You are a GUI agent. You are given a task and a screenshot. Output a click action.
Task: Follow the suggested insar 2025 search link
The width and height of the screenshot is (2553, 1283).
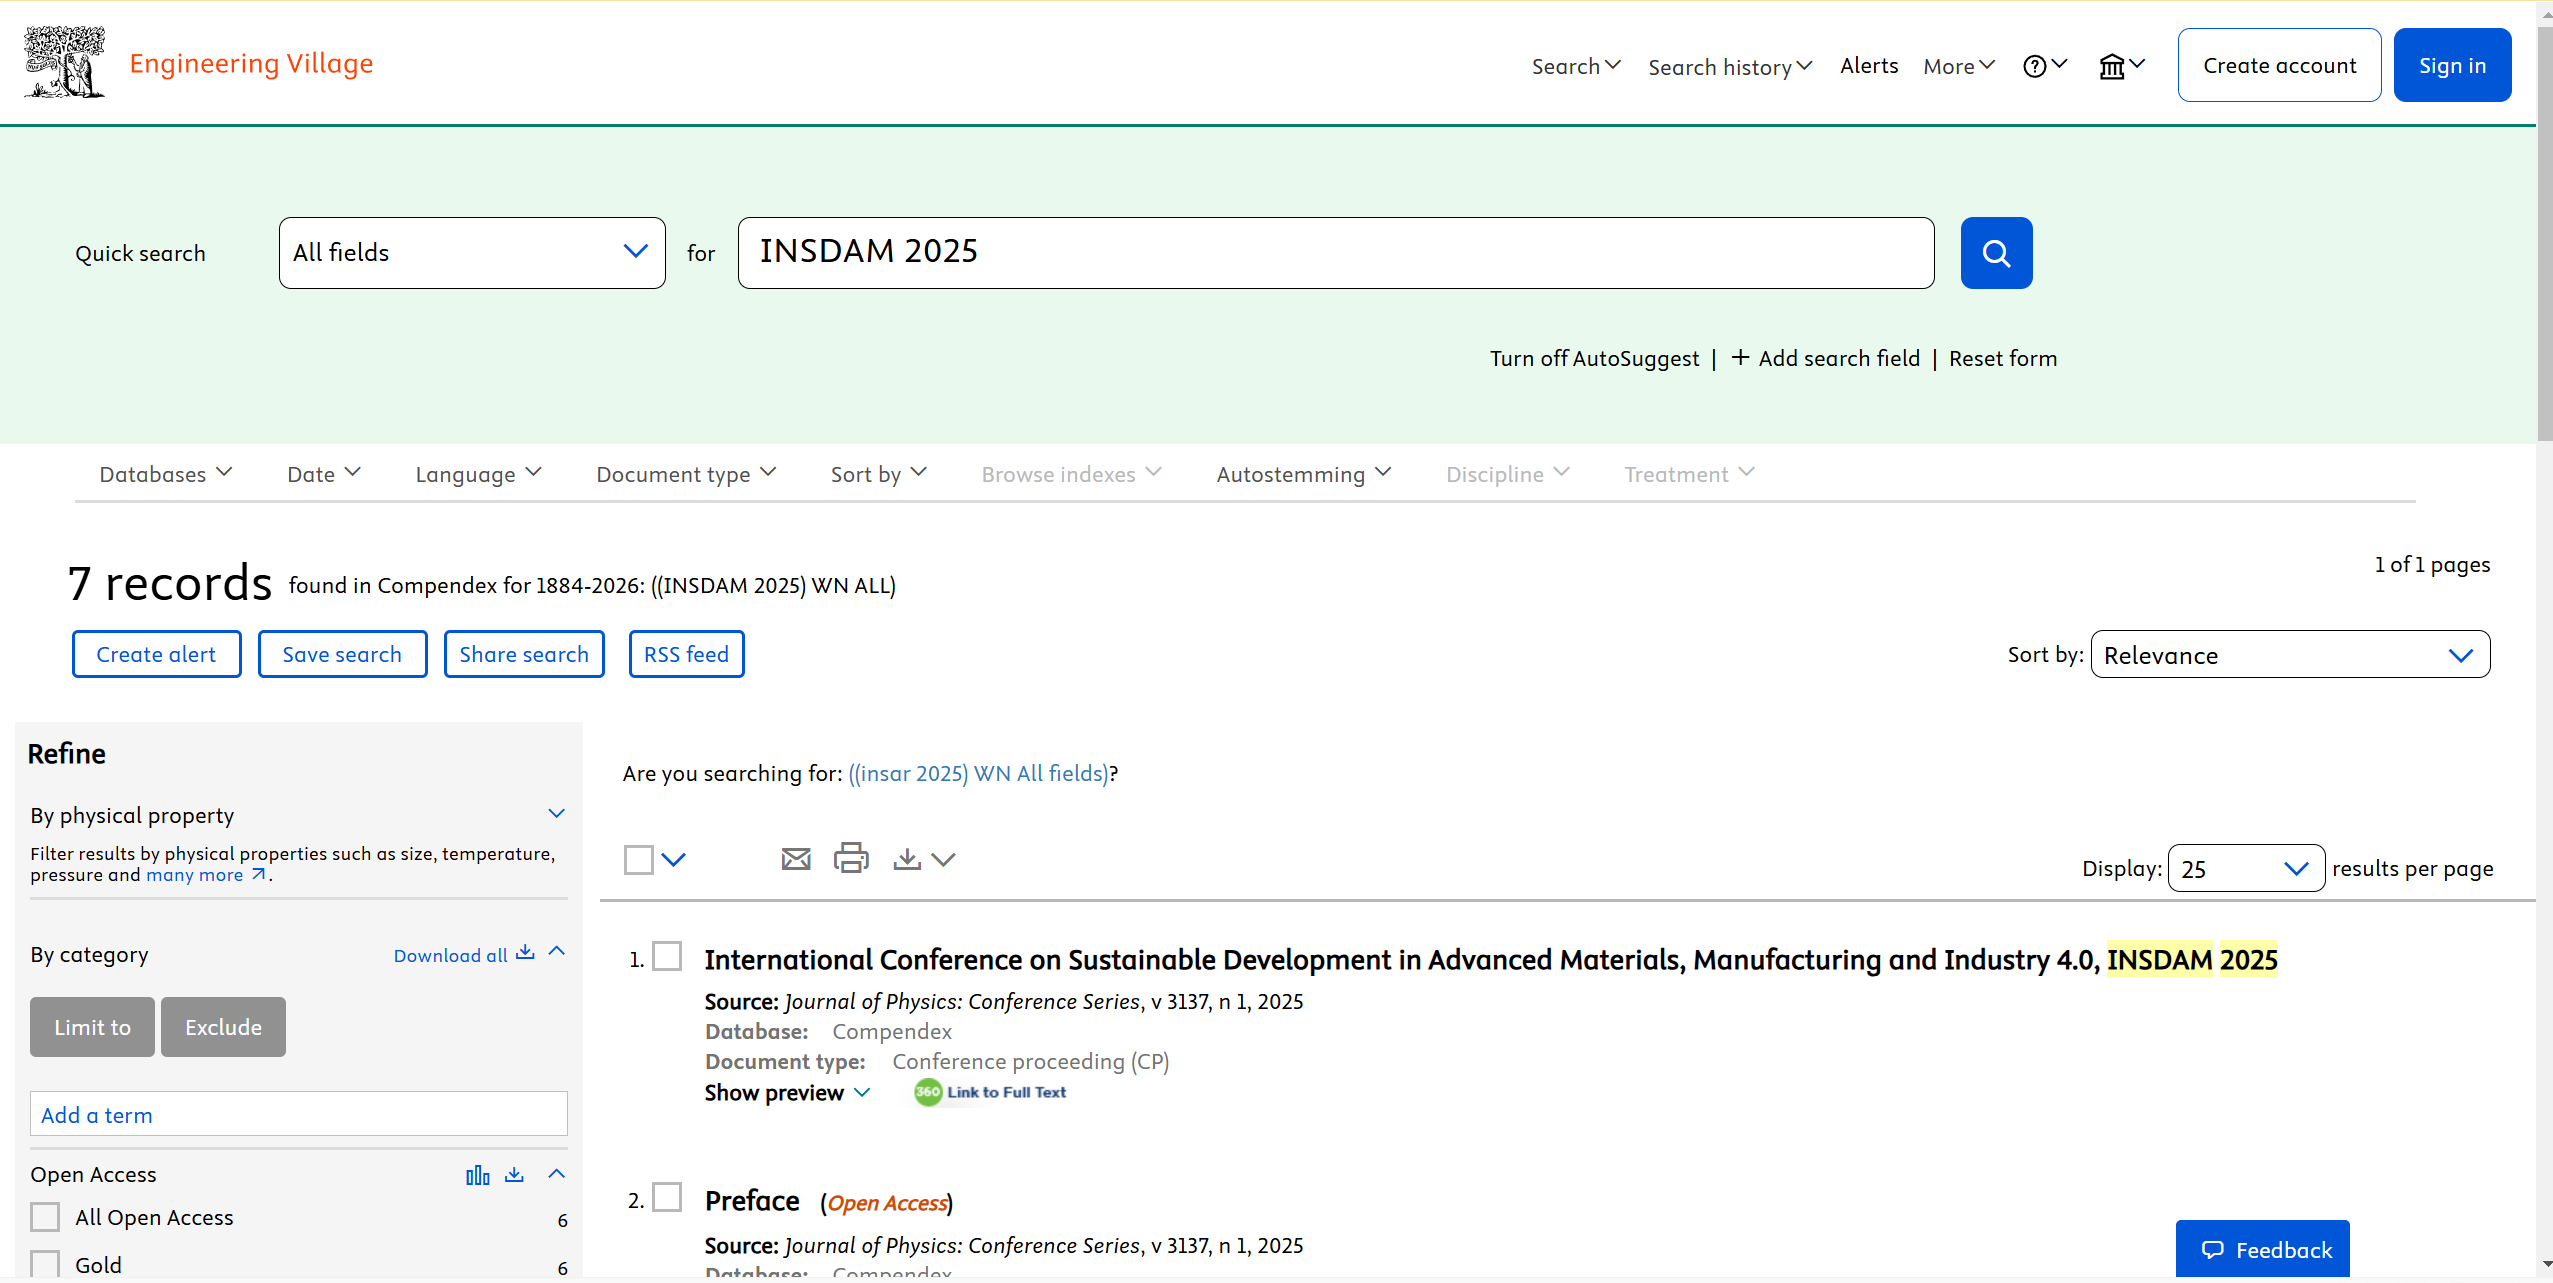click(978, 773)
